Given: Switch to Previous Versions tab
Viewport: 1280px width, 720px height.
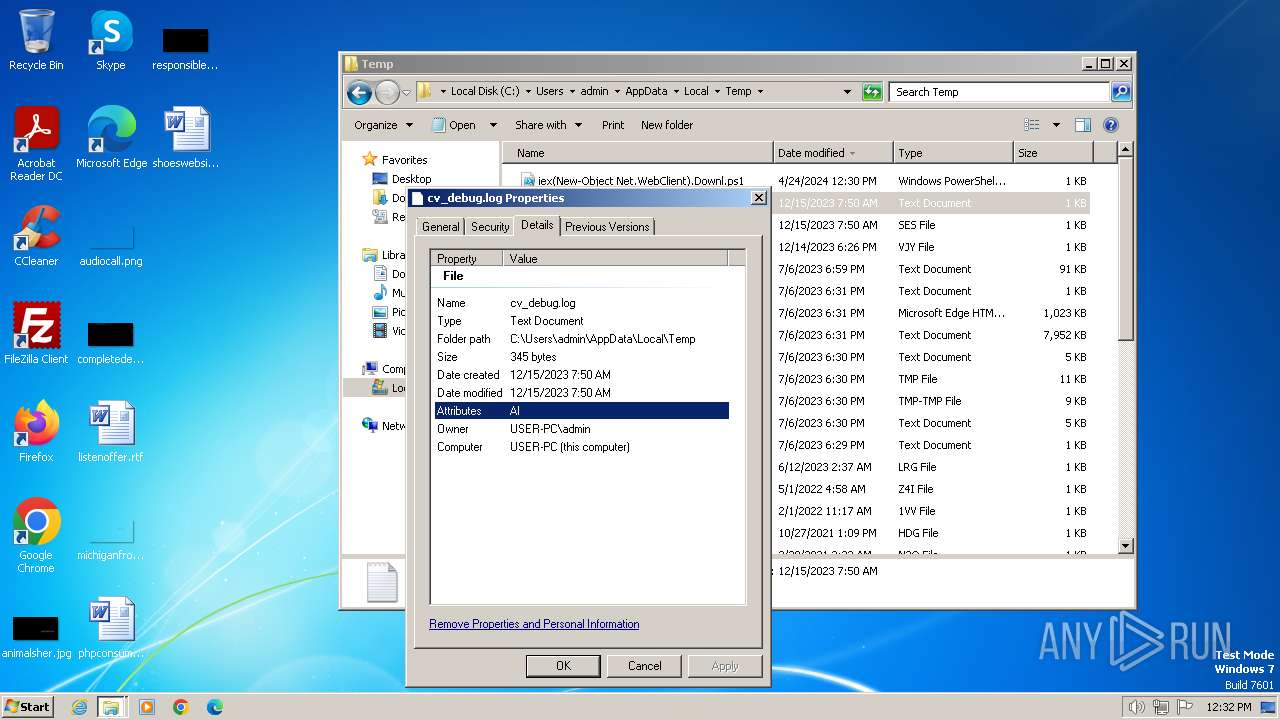Looking at the screenshot, I should [607, 227].
